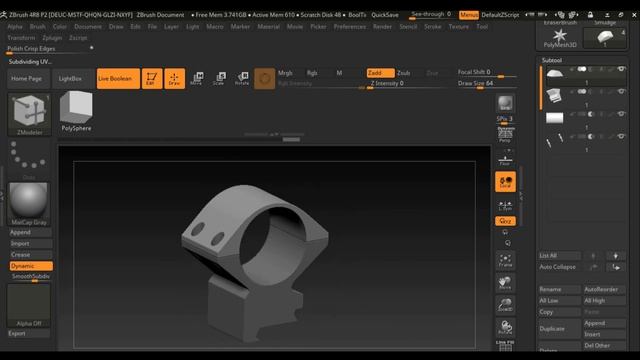Click the orange Gizmo 3D circle button

264,78
